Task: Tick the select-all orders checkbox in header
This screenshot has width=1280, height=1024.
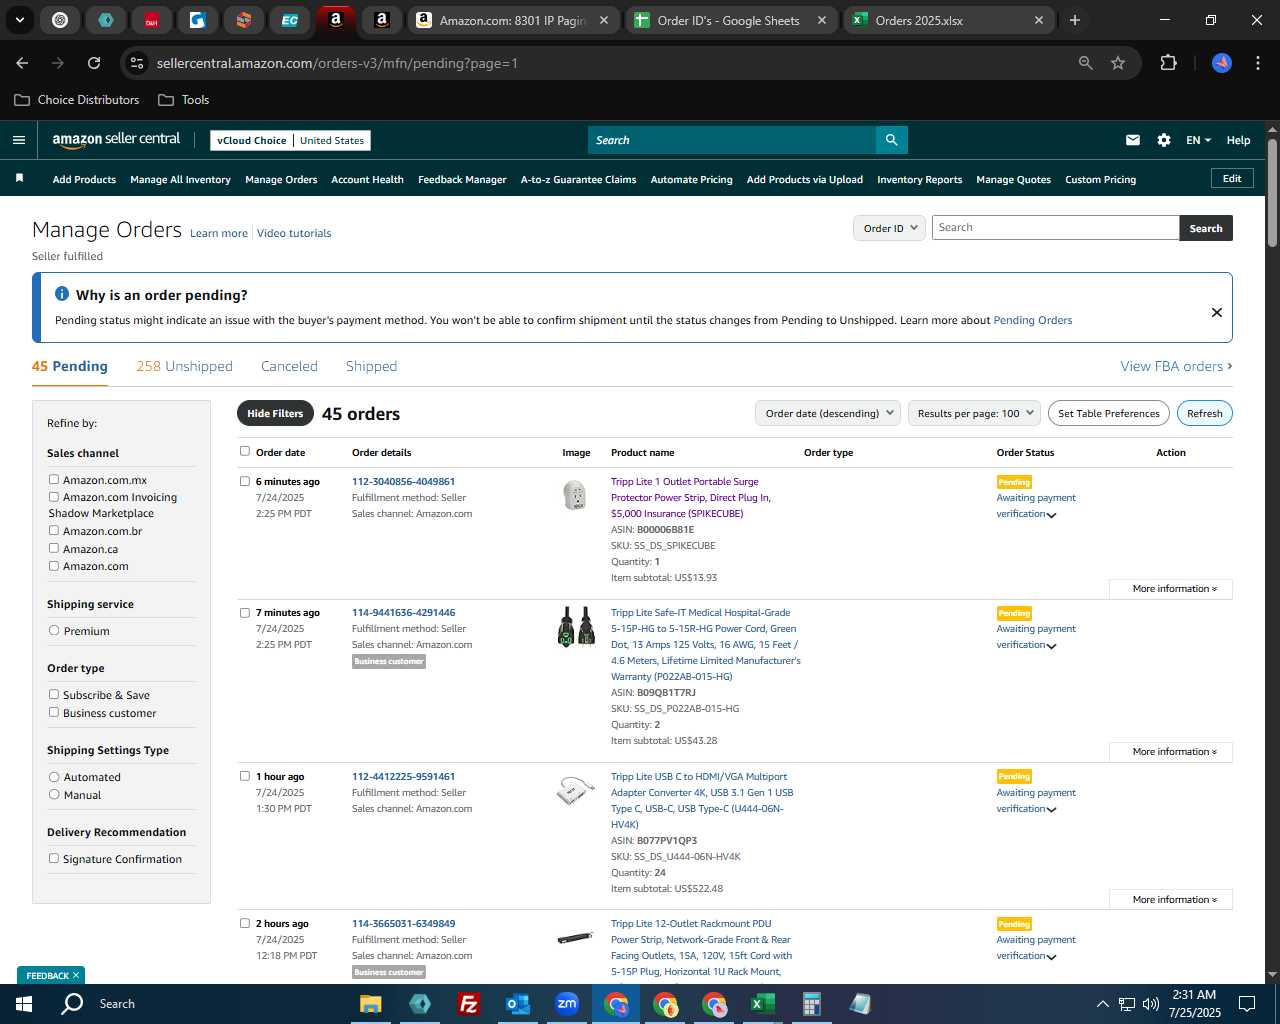Action: coord(245,451)
